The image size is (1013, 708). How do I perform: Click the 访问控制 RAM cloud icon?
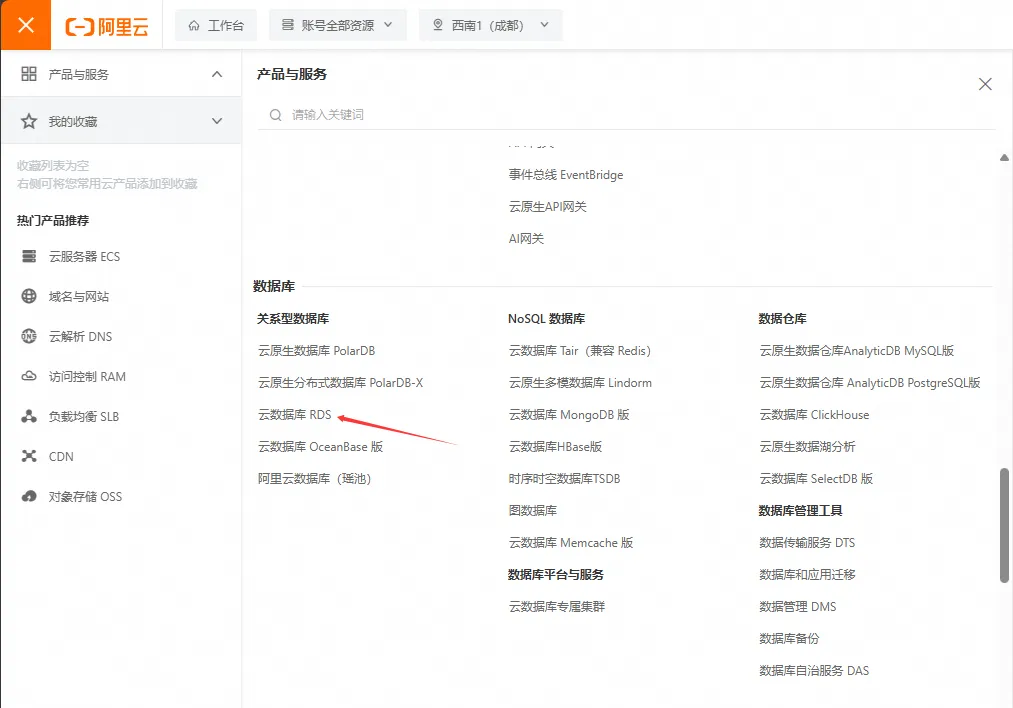coord(29,376)
